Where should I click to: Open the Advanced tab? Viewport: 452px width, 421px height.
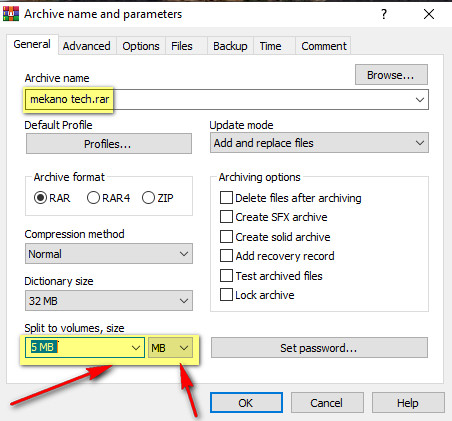[87, 46]
